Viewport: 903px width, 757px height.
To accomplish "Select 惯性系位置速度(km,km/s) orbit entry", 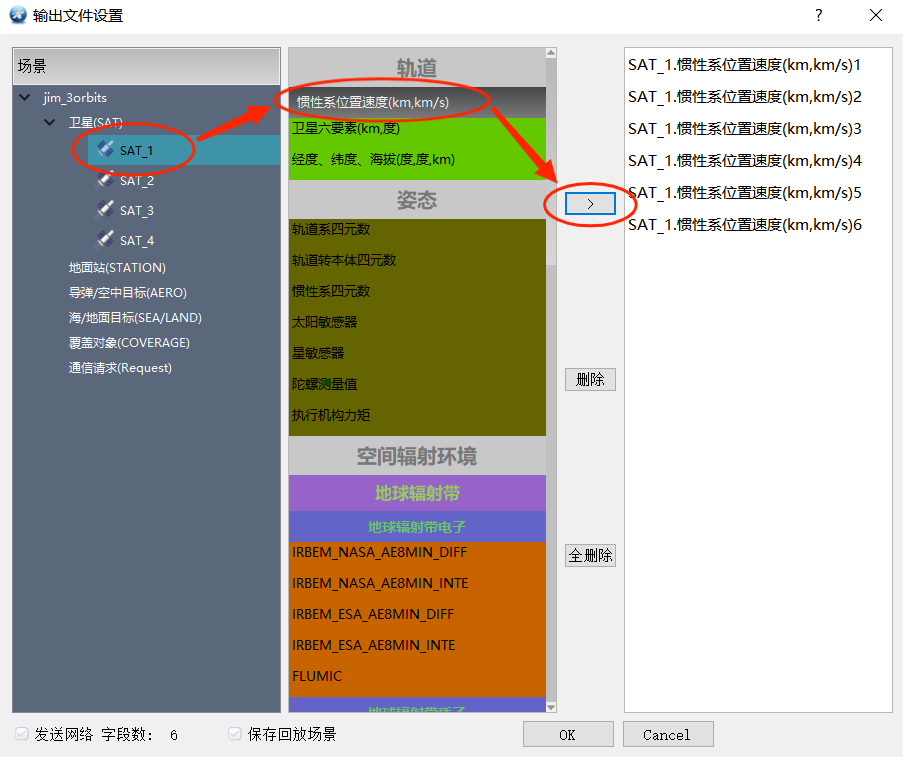I will click(x=417, y=102).
